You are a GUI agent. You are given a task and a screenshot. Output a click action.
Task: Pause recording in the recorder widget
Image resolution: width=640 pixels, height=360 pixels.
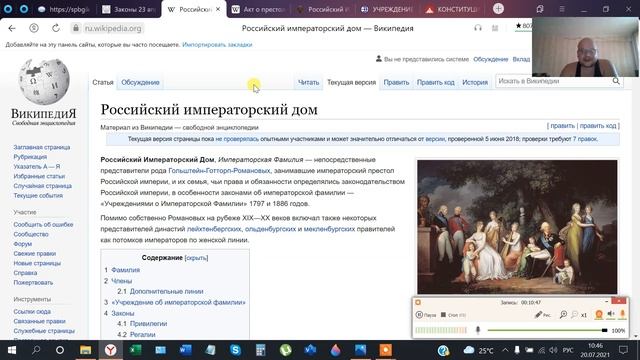click(426, 315)
